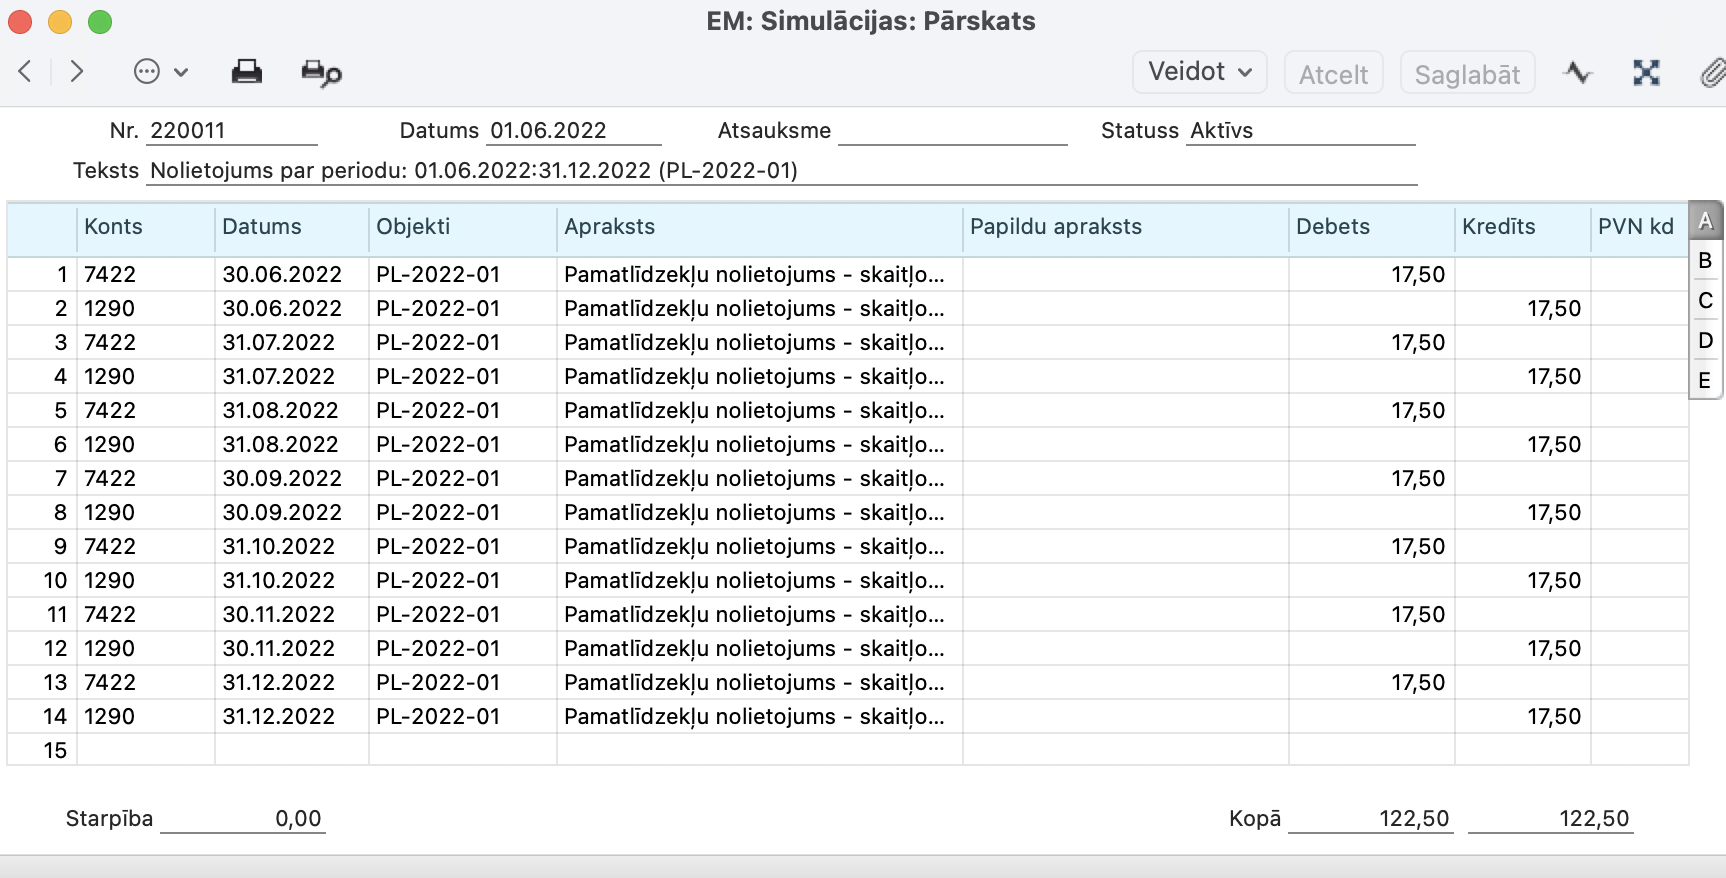Select tab E of the matrix
This screenshot has width=1726, height=878.
click(x=1706, y=381)
